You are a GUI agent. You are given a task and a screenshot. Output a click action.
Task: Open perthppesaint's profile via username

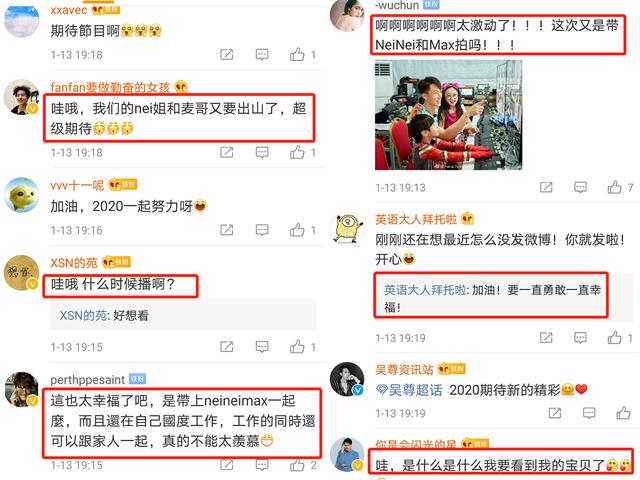pos(87,380)
